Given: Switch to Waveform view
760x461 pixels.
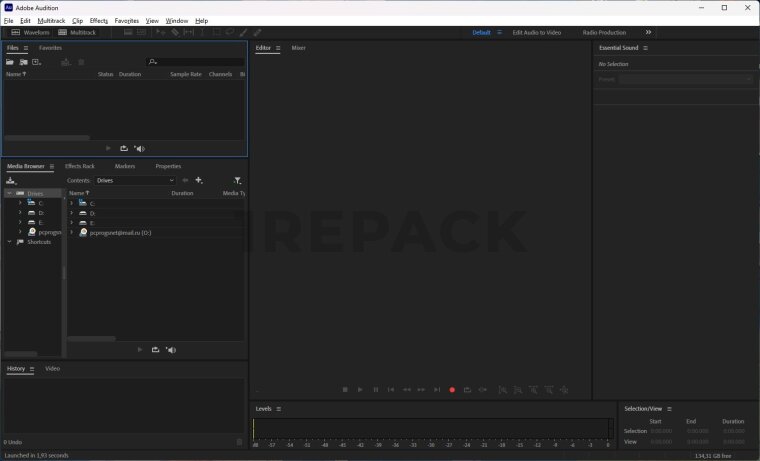Looking at the screenshot, I should (30, 32).
